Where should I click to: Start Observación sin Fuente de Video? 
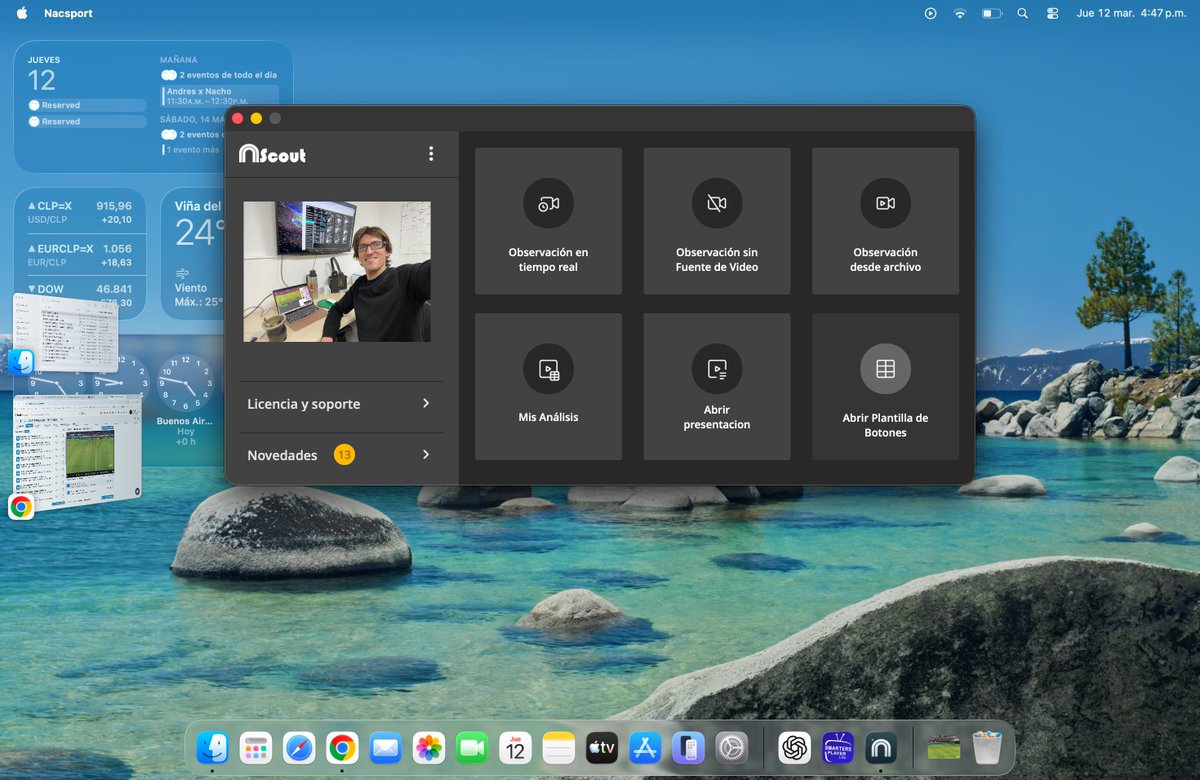717,221
